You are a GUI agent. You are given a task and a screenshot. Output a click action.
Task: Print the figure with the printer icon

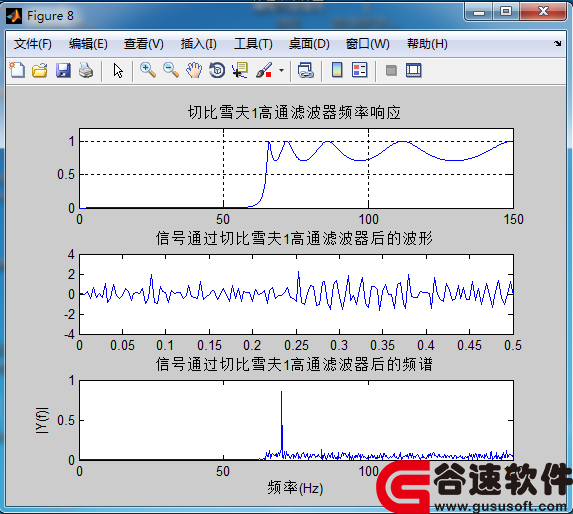coord(86,70)
